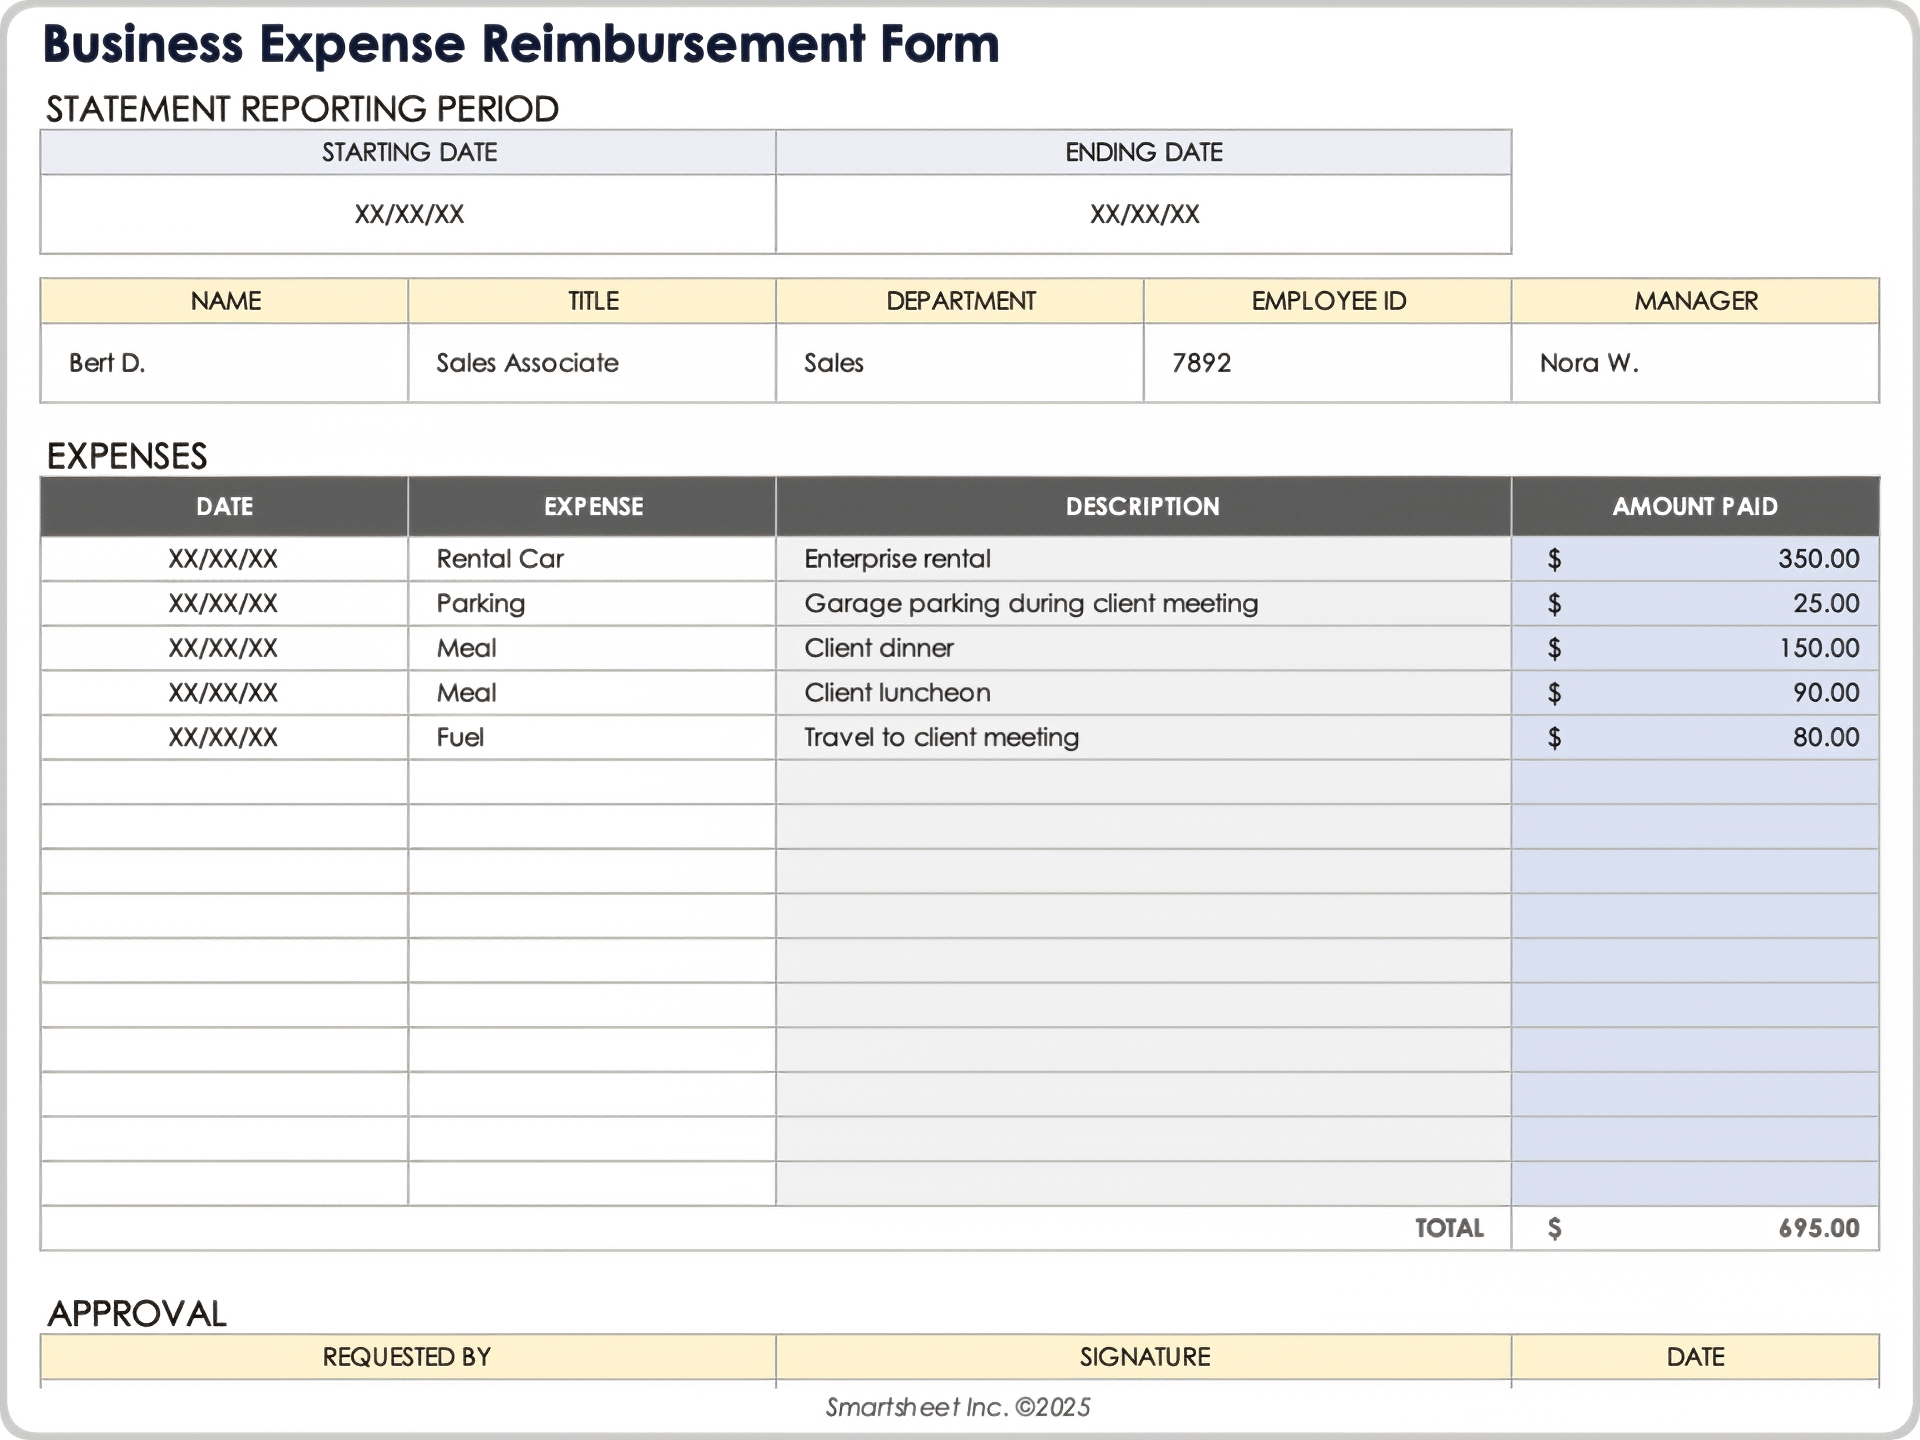Viewport: 1920px width, 1440px height.
Task: Select the NAME cell containing Bert D.
Action: (x=222, y=363)
